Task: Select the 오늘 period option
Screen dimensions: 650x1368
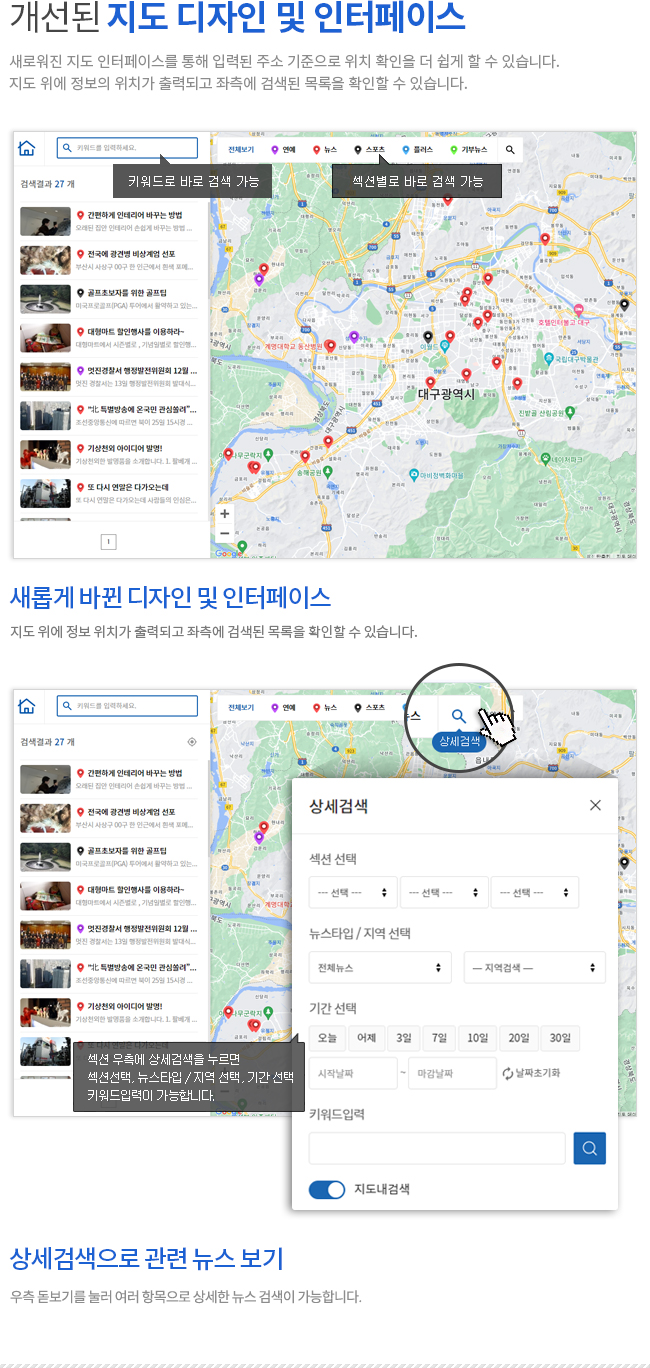Action: tap(327, 1038)
